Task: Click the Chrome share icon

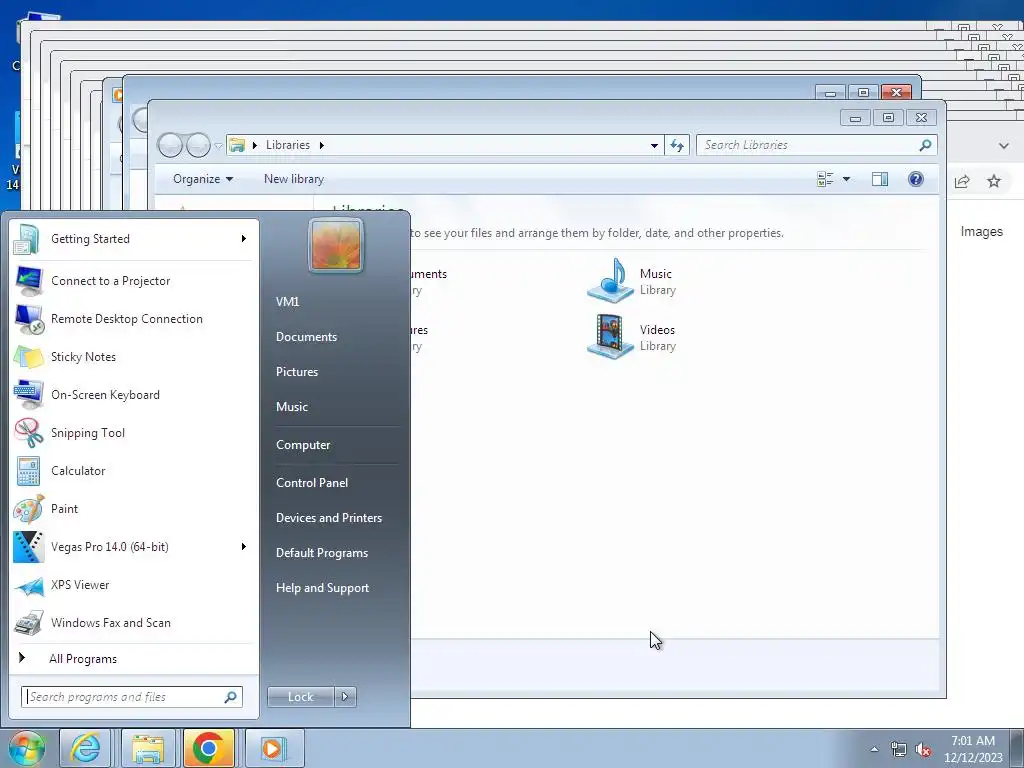Action: pyautogui.click(x=962, y=181)
